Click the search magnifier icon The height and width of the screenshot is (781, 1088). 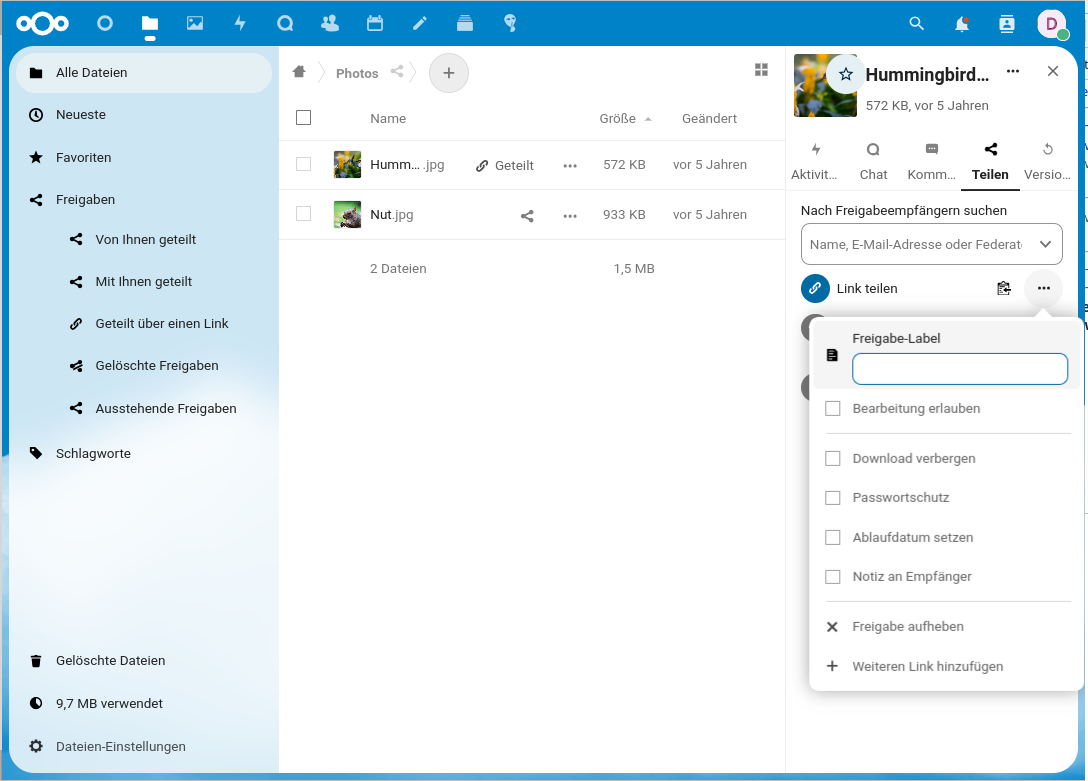pyautogui.click(x=916, y=23)
